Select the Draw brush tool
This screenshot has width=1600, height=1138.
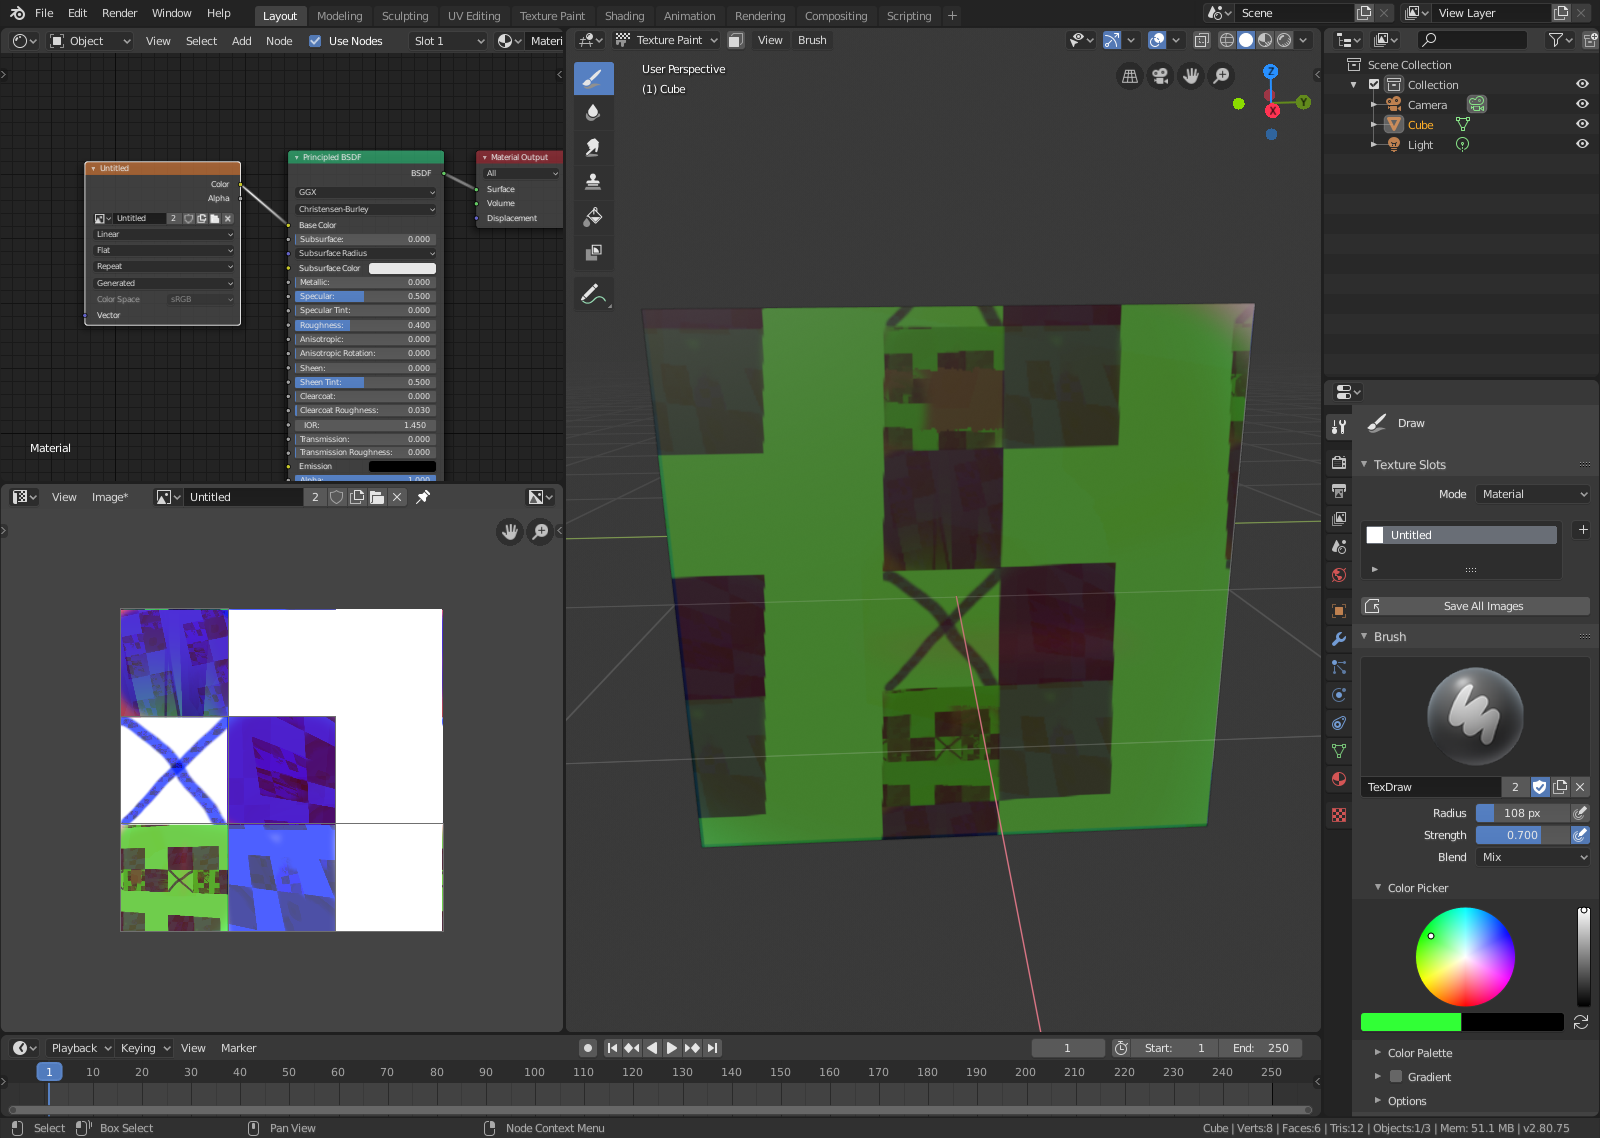(x=593, y=78)
